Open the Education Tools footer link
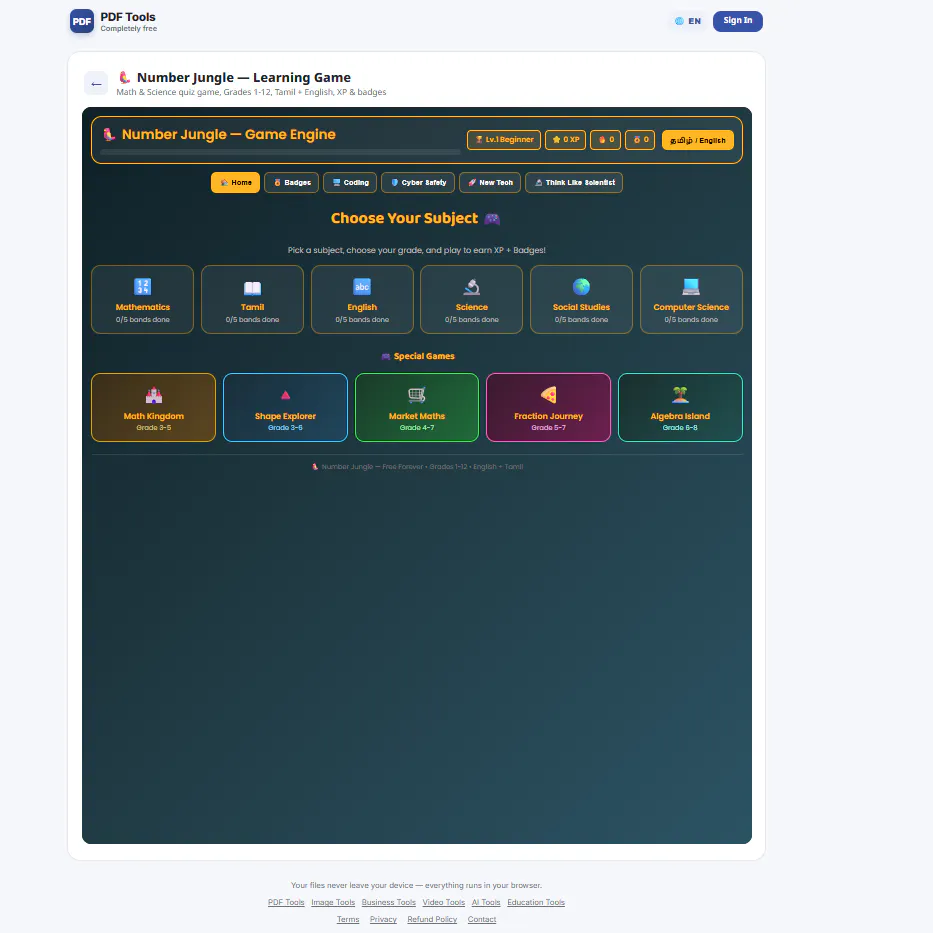Viewport: 933px width, 933px height. point(536,902)
